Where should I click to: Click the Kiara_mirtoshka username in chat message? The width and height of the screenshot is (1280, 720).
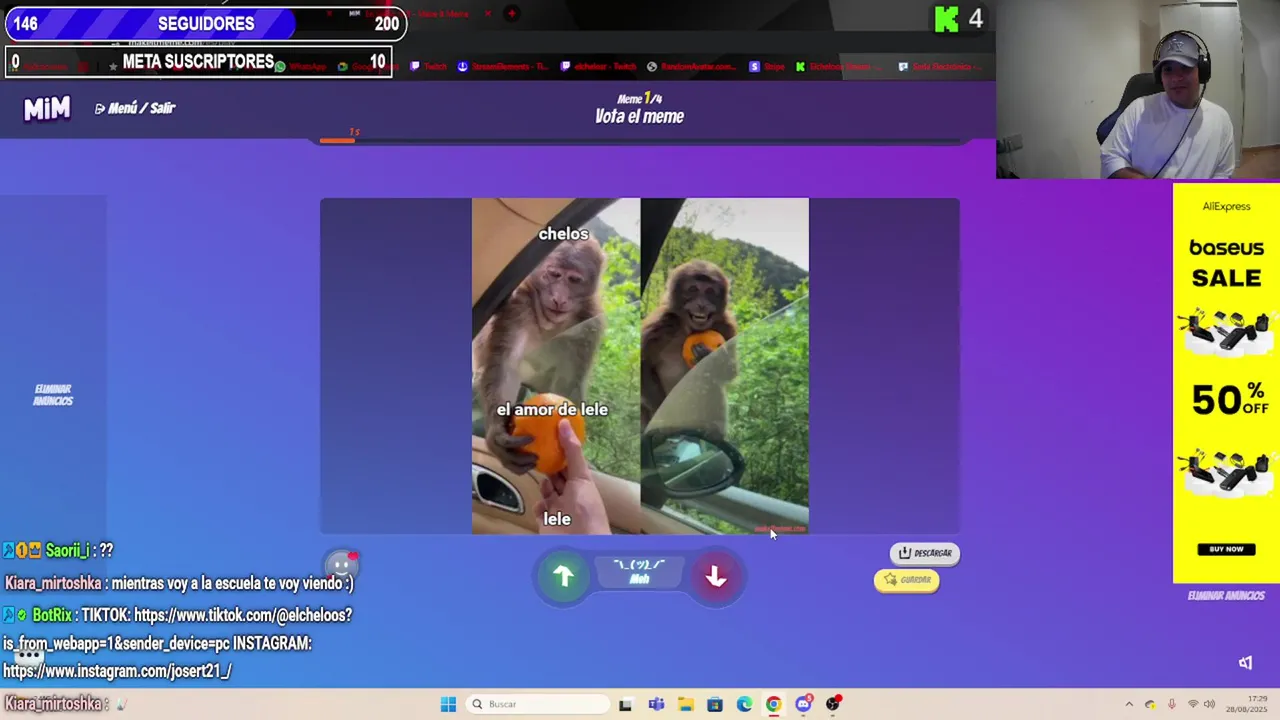[x=53, y=583]
